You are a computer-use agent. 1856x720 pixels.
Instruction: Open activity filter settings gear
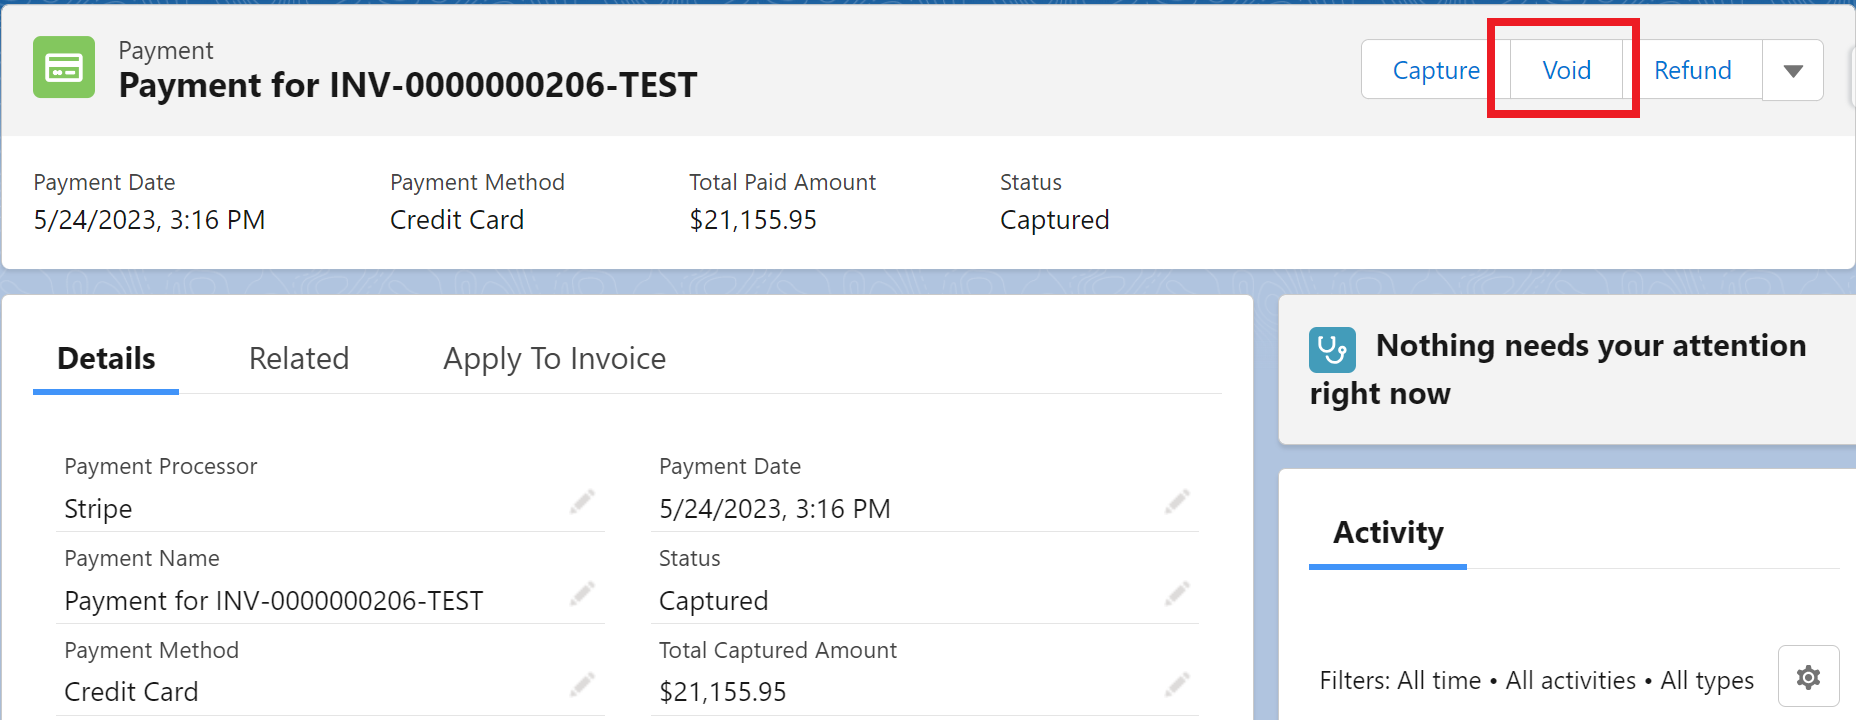tap(1808, 678)
